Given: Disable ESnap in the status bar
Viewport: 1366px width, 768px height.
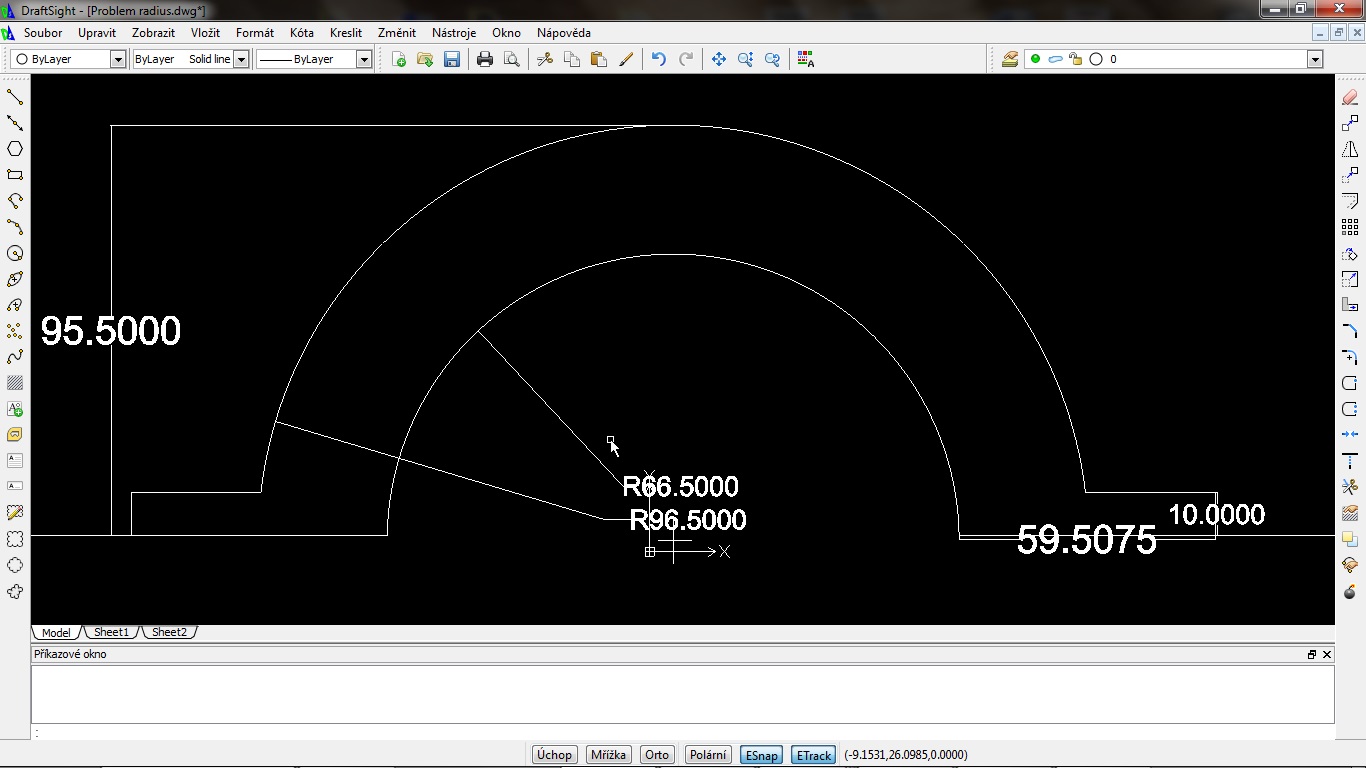Looking at the screenshot, I should [761, 755].
